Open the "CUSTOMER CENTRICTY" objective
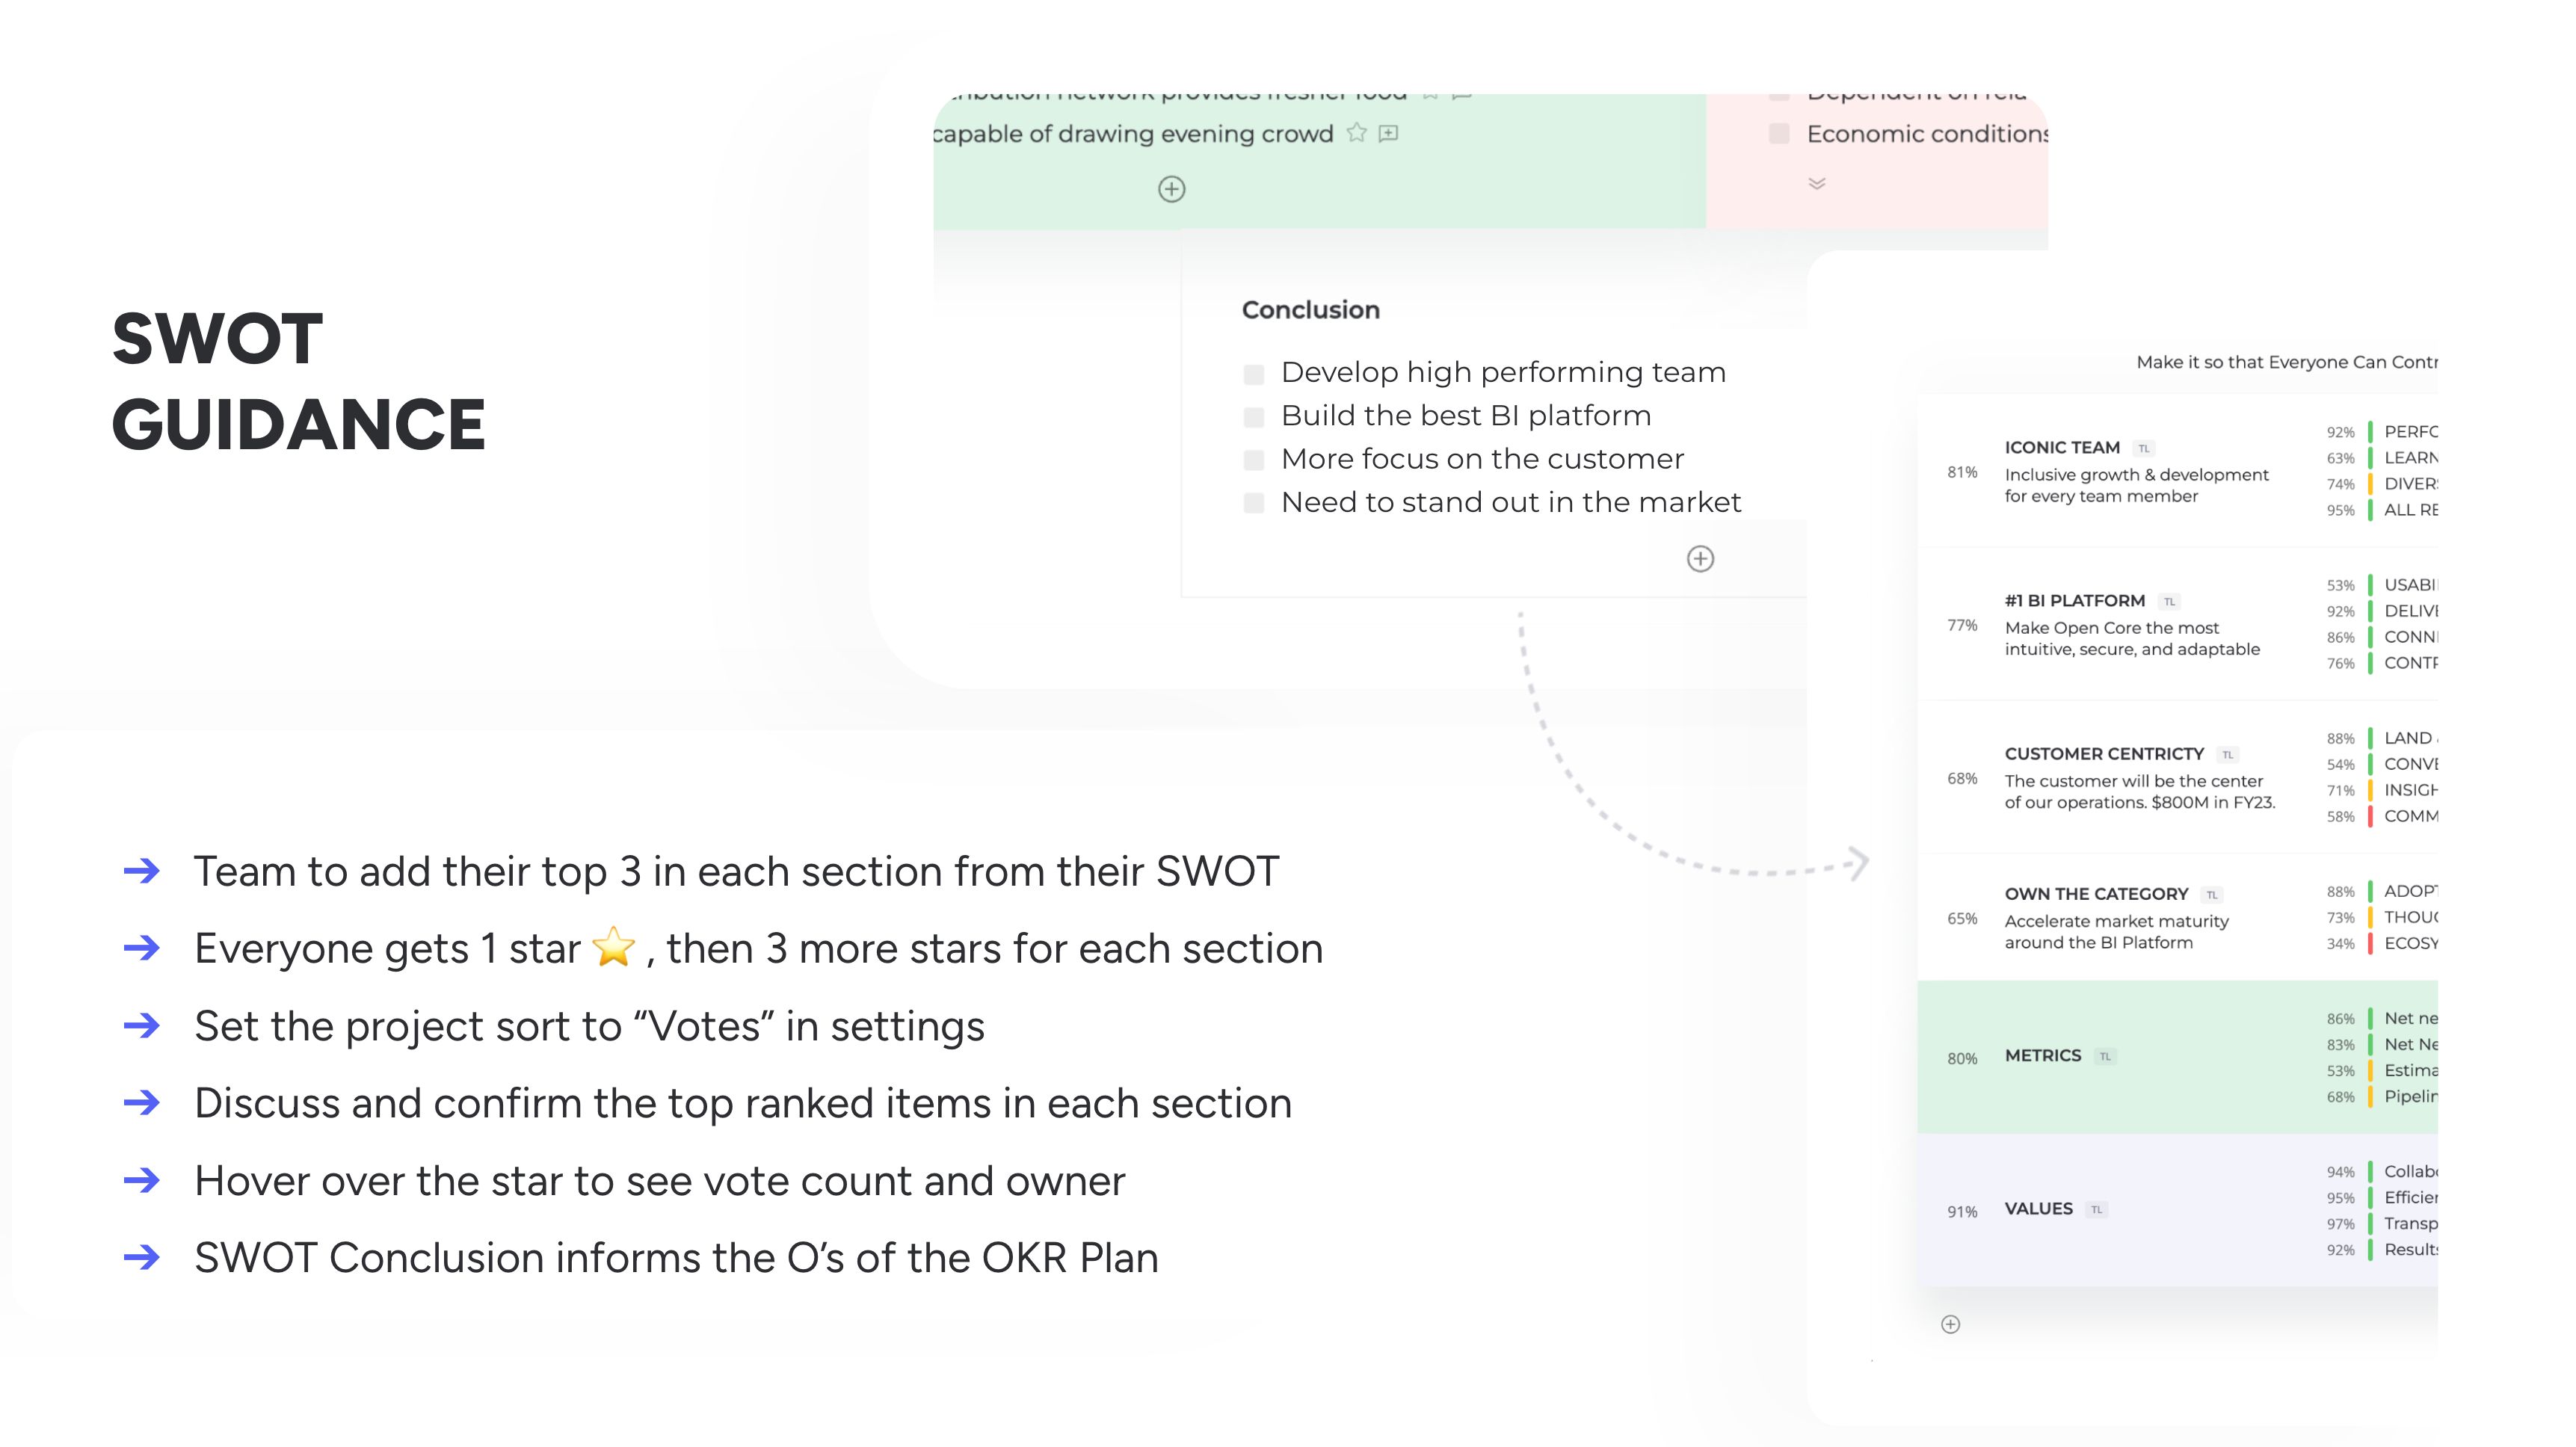 (x=2104, y=753)
